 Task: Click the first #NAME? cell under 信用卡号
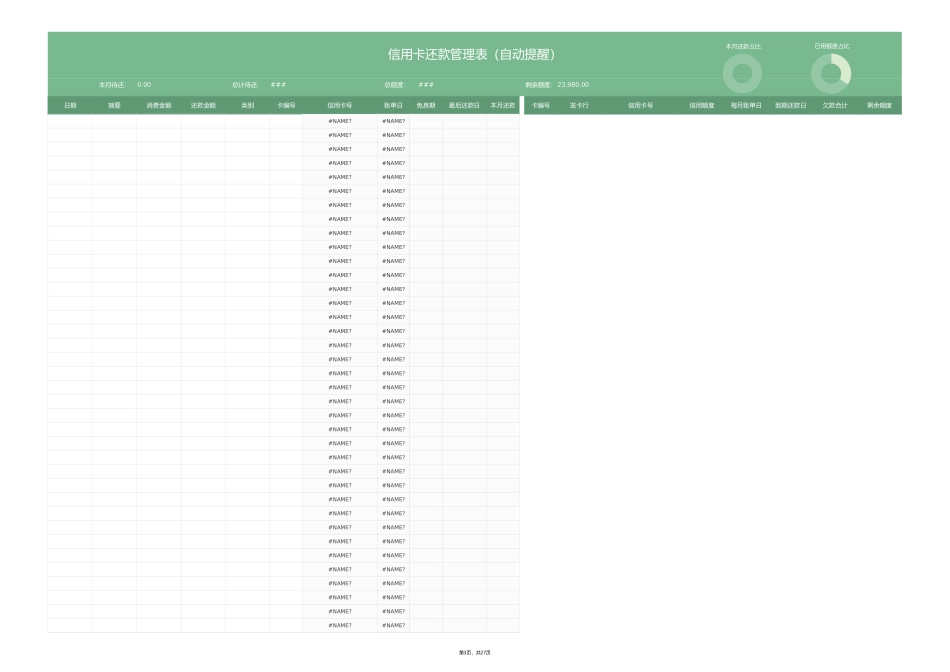(x=340, y=121)
